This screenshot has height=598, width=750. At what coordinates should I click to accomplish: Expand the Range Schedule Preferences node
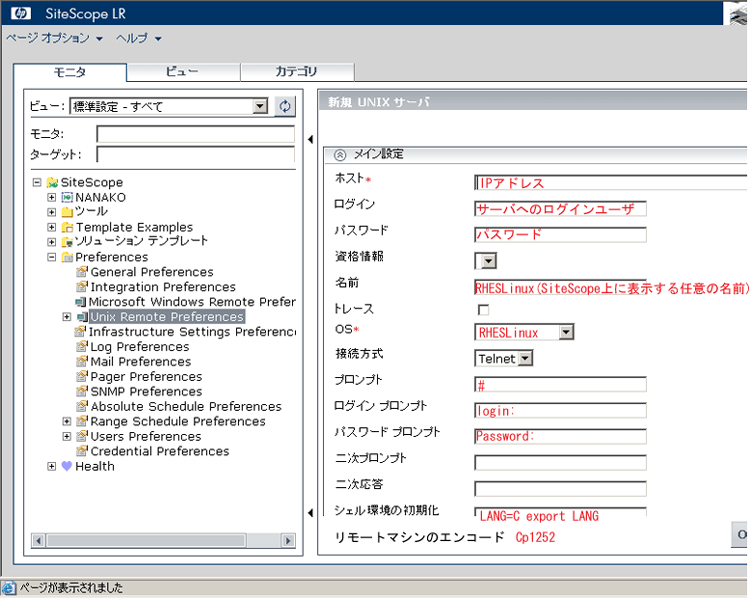pyautogui.click(x=67, y=421)
